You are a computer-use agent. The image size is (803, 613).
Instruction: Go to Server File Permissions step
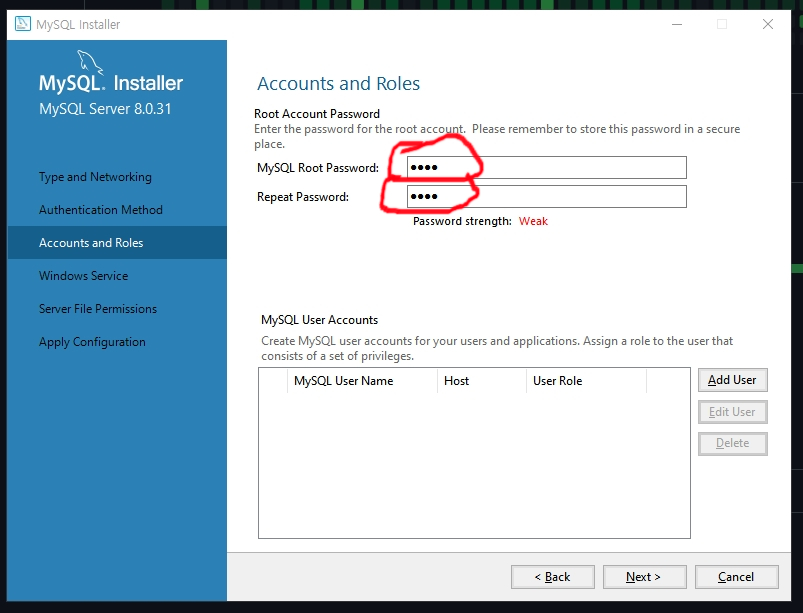[98, 309]
